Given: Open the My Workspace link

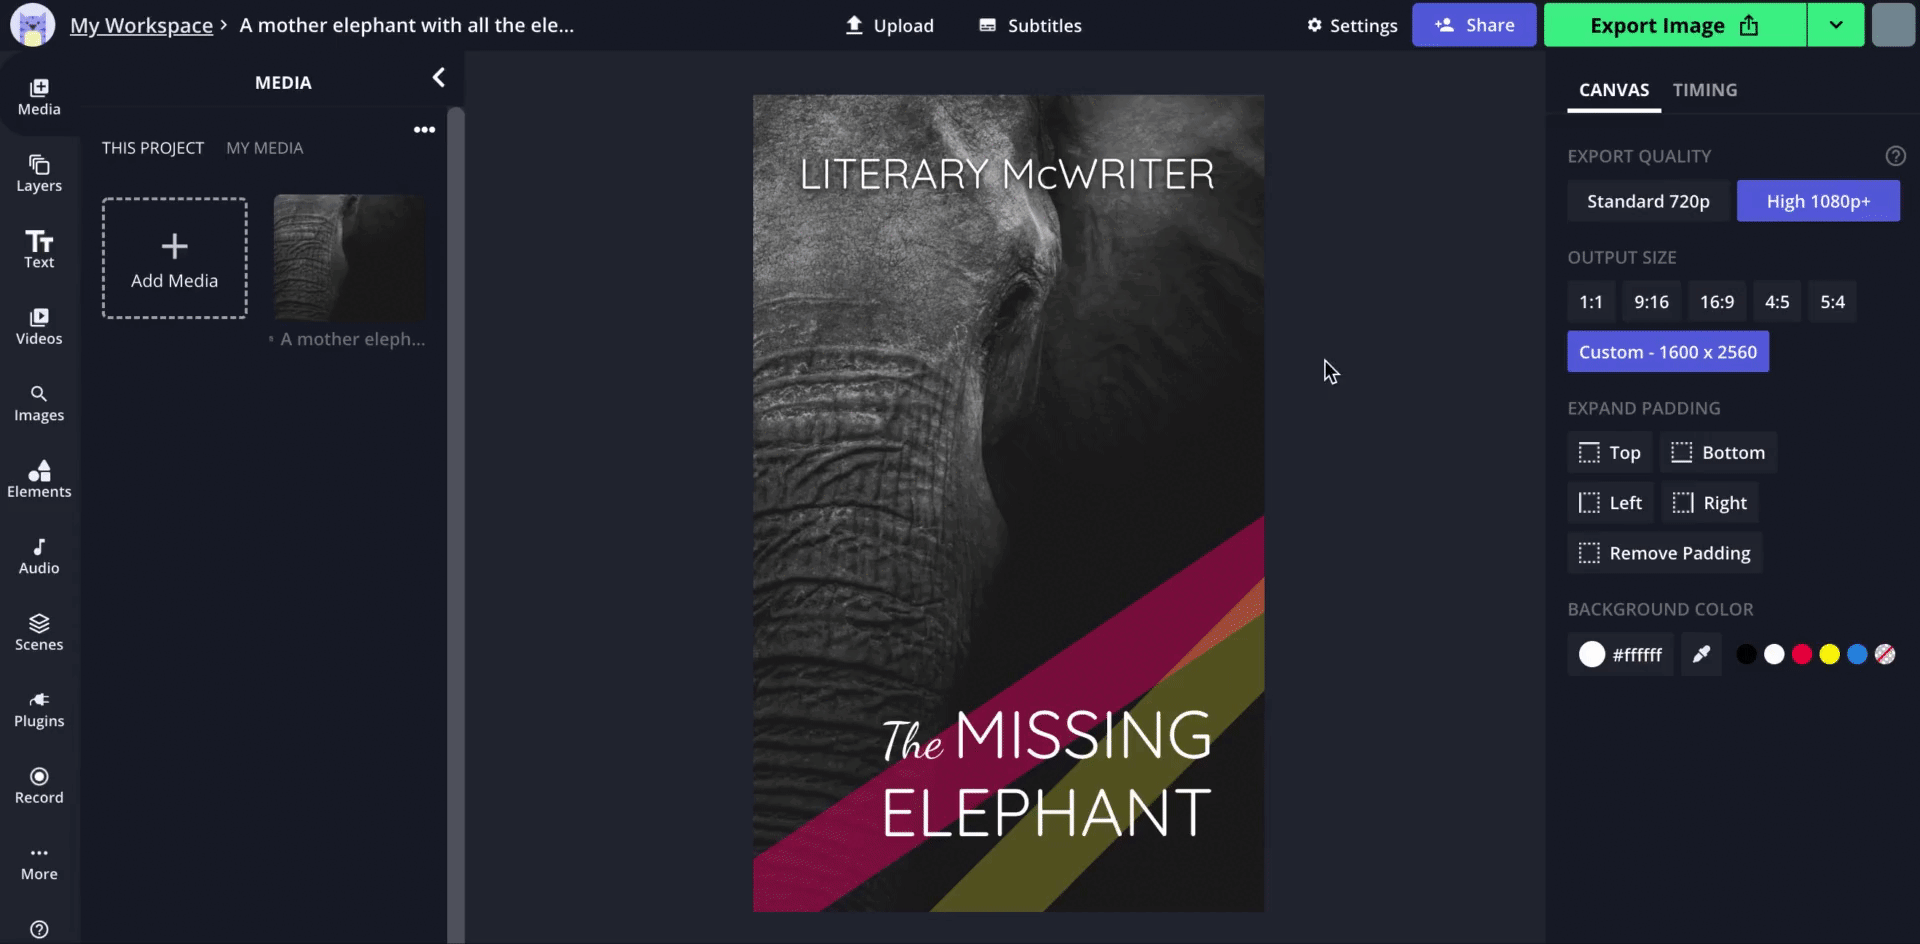Looking at the screenshot, I should click(x=141, y=25).
